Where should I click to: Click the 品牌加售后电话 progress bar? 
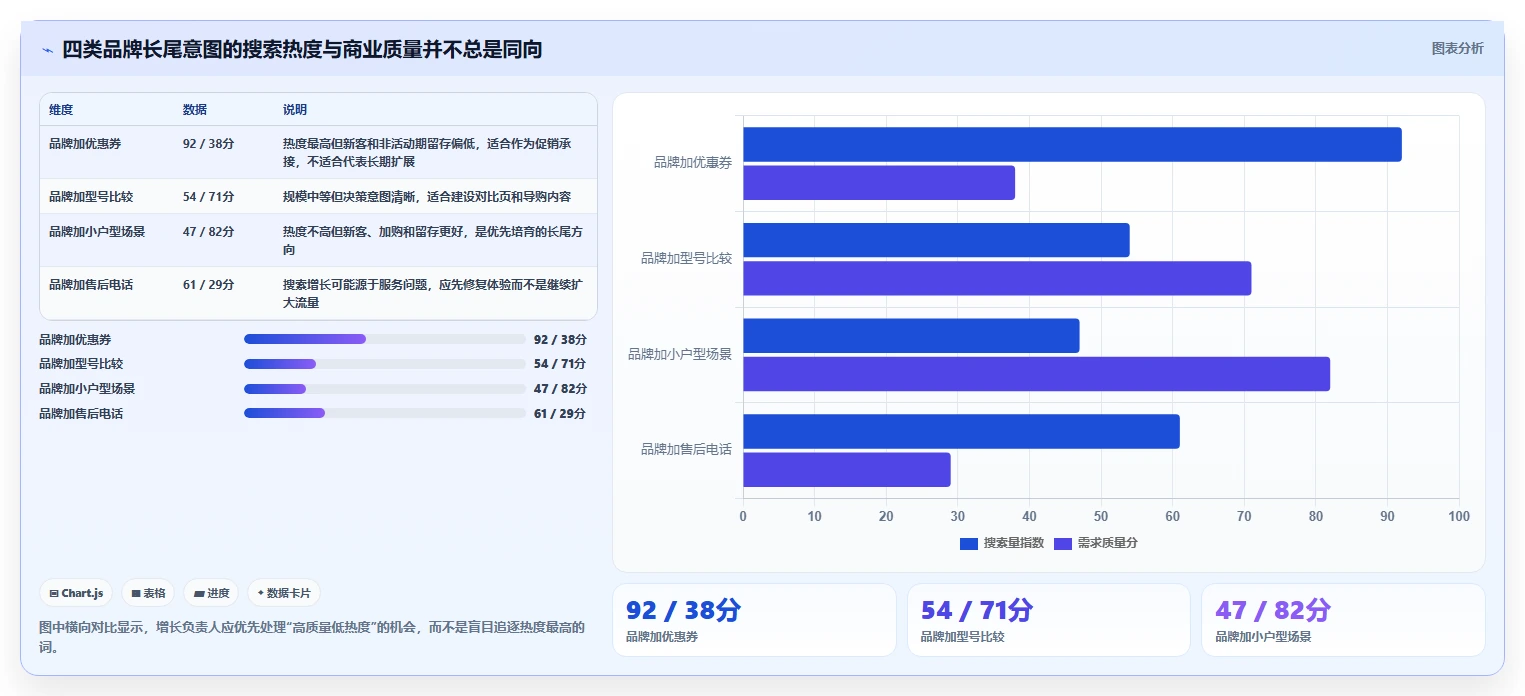[x=384, y=413]
